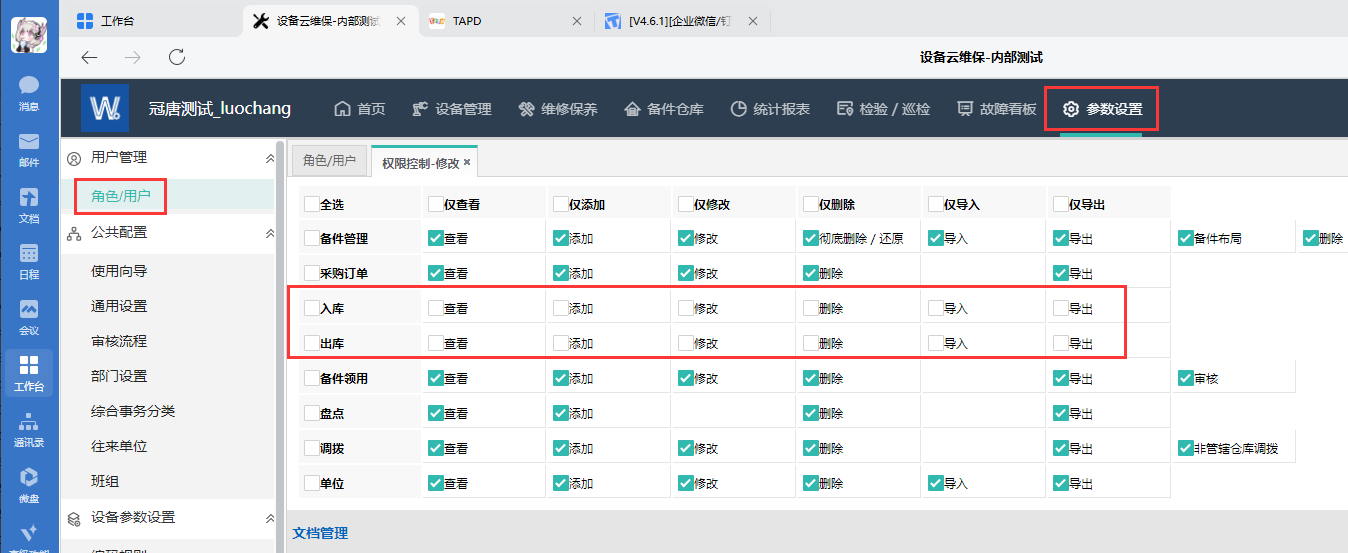Collapse the 公共配置 section
1348x553 pixels.
[269, 233]
